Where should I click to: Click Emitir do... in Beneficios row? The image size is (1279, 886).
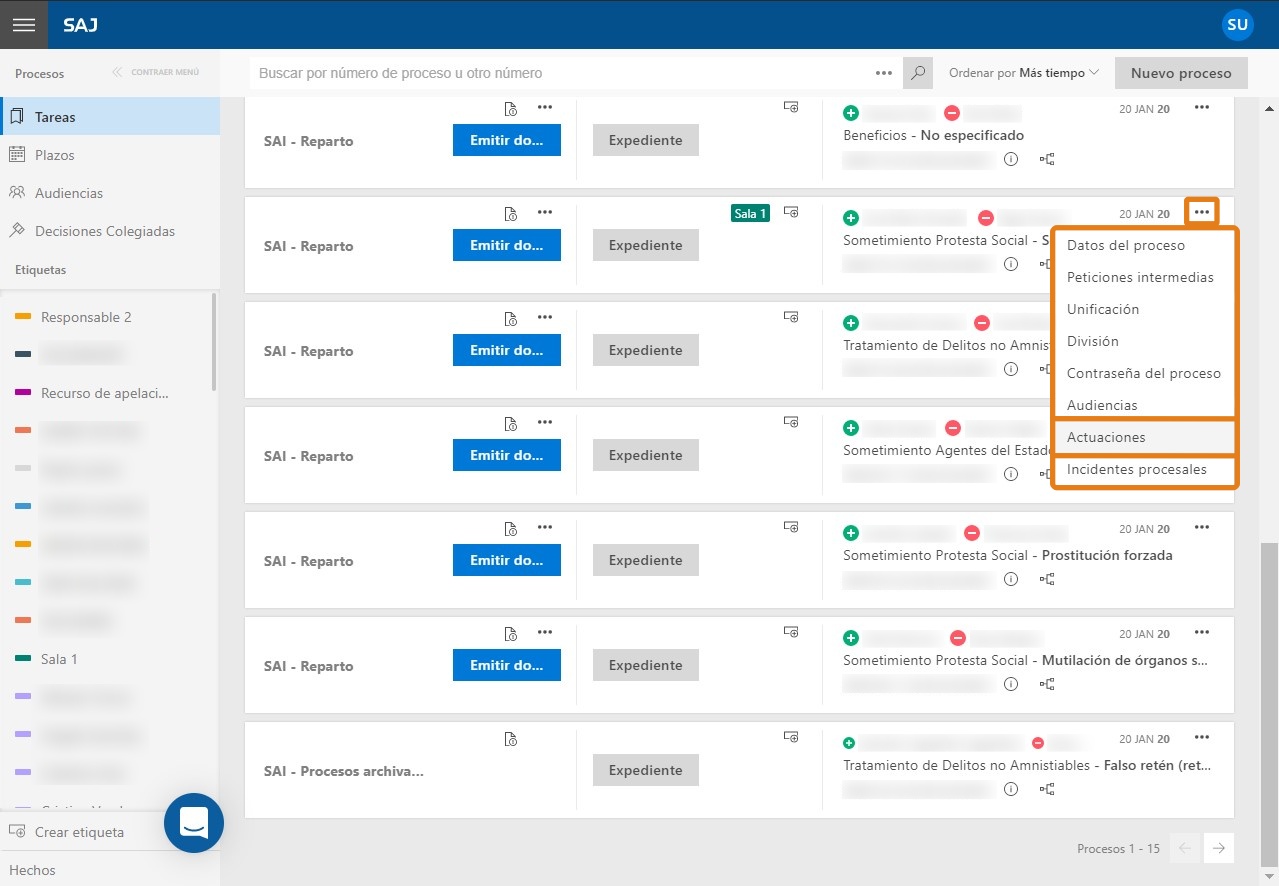(x=506, y=140)
